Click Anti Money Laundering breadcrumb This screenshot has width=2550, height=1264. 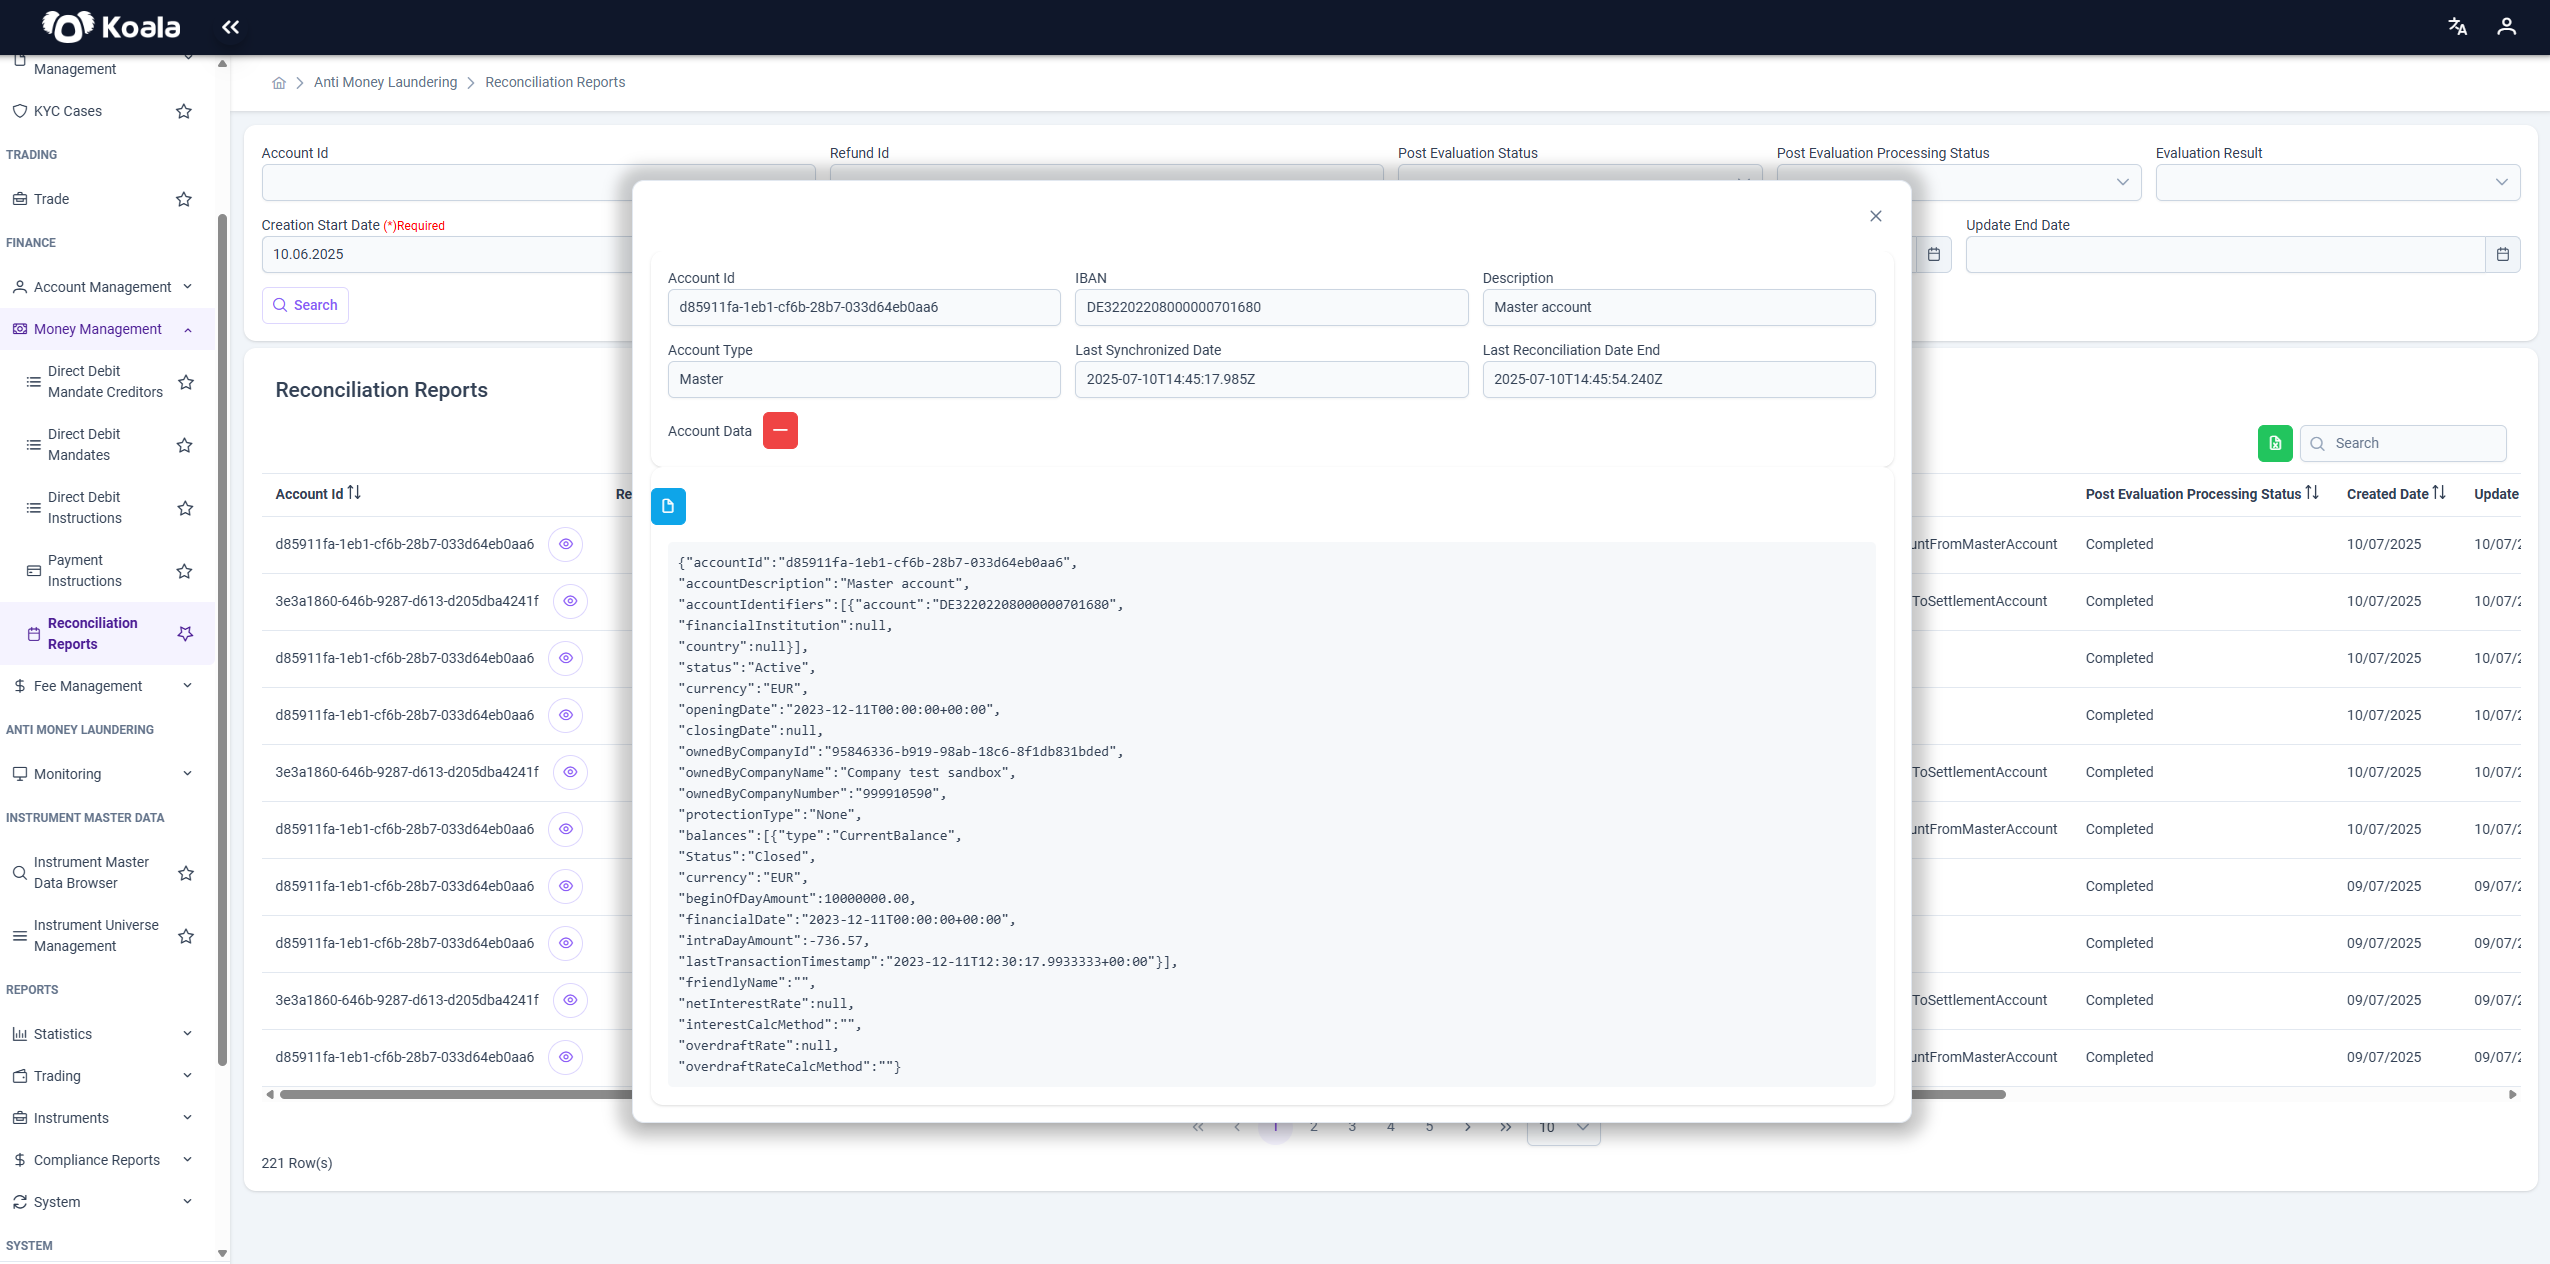[x=385, y=83]
